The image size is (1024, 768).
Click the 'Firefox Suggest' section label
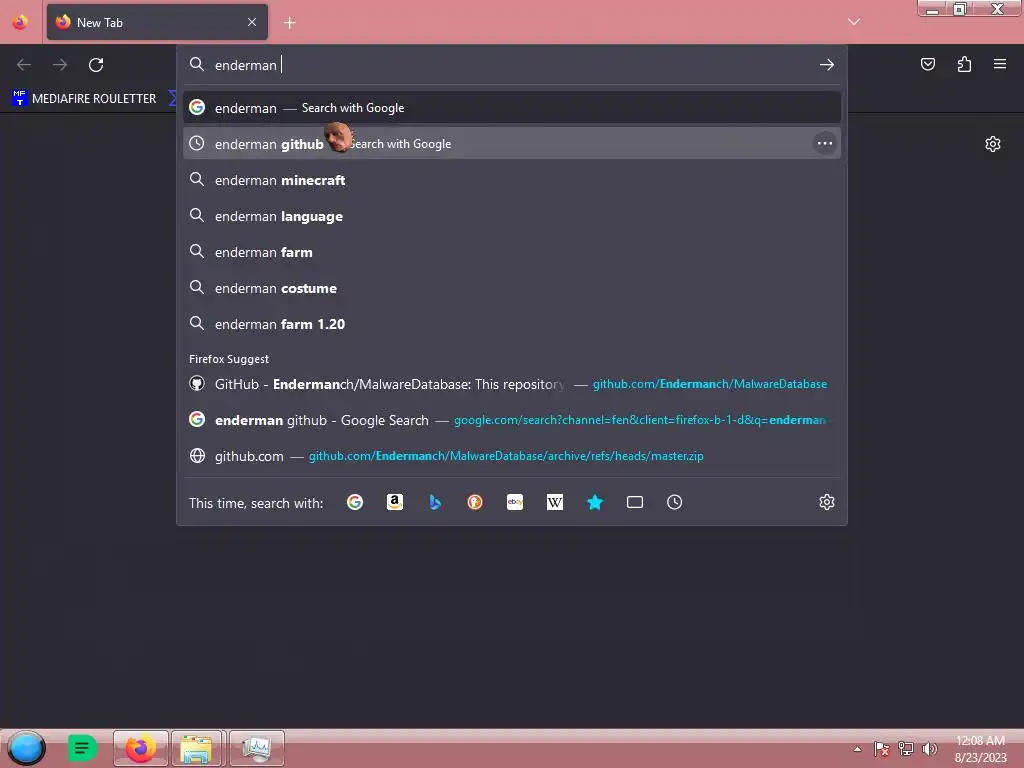click(x=229, y=359)
